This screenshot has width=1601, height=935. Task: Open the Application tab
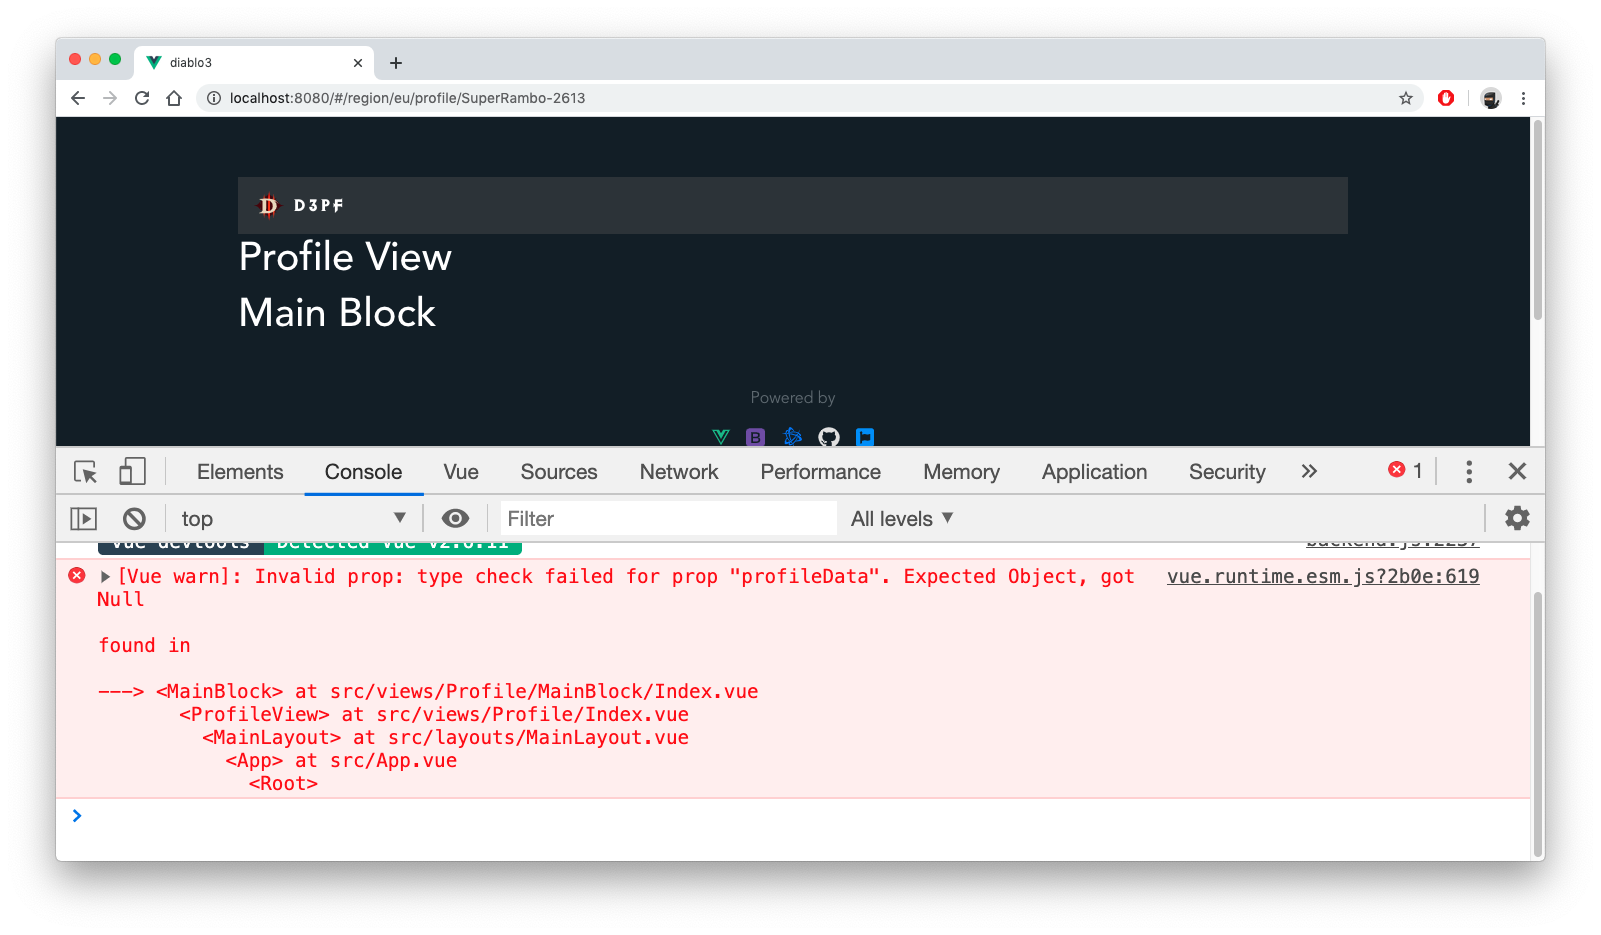1095,472
